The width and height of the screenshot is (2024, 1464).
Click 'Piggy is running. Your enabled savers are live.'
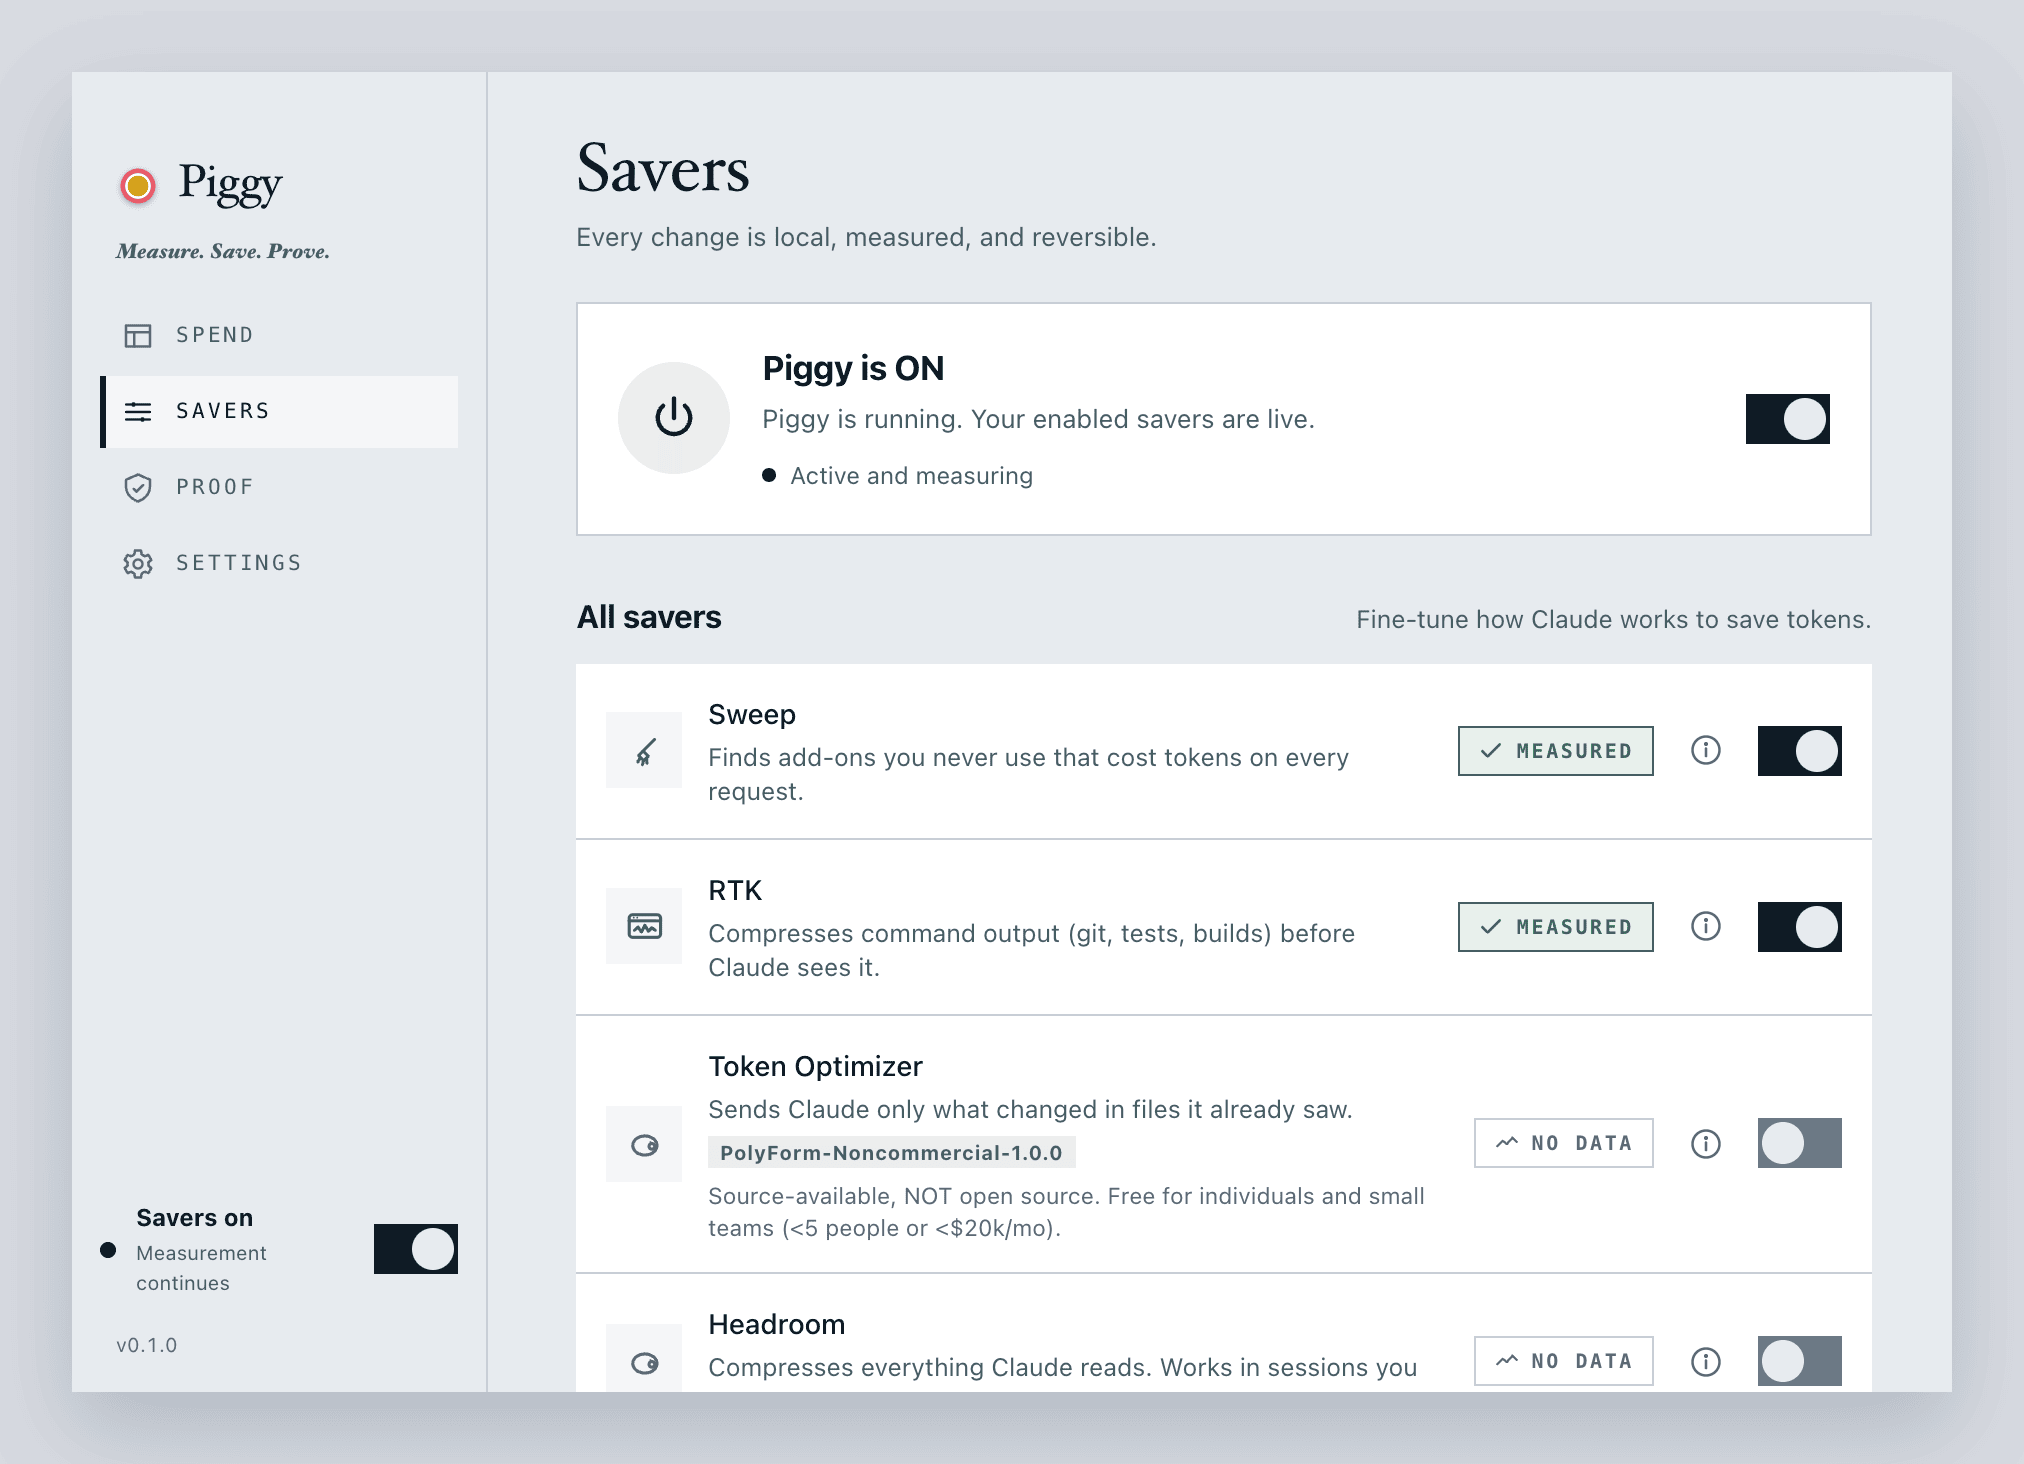pyautogui.click(x=1039, y=419)
